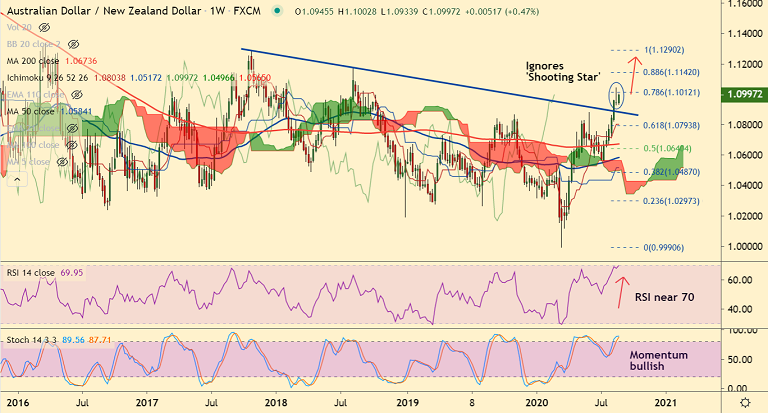This screenshot has width=768, height=413.
Task: Click Fibonacci level 0.786(1.10121)
Action: point(672,93)
